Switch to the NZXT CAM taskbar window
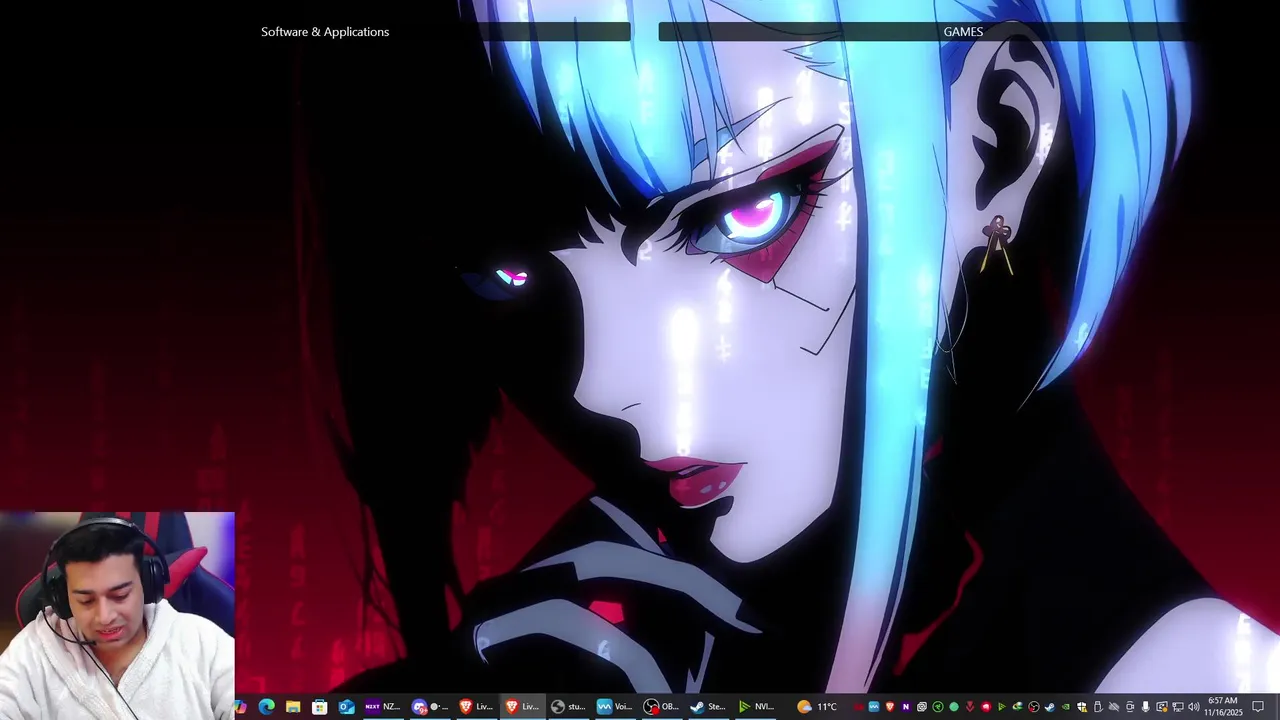Screen dimensions: 1280x720 click(382, 707)
